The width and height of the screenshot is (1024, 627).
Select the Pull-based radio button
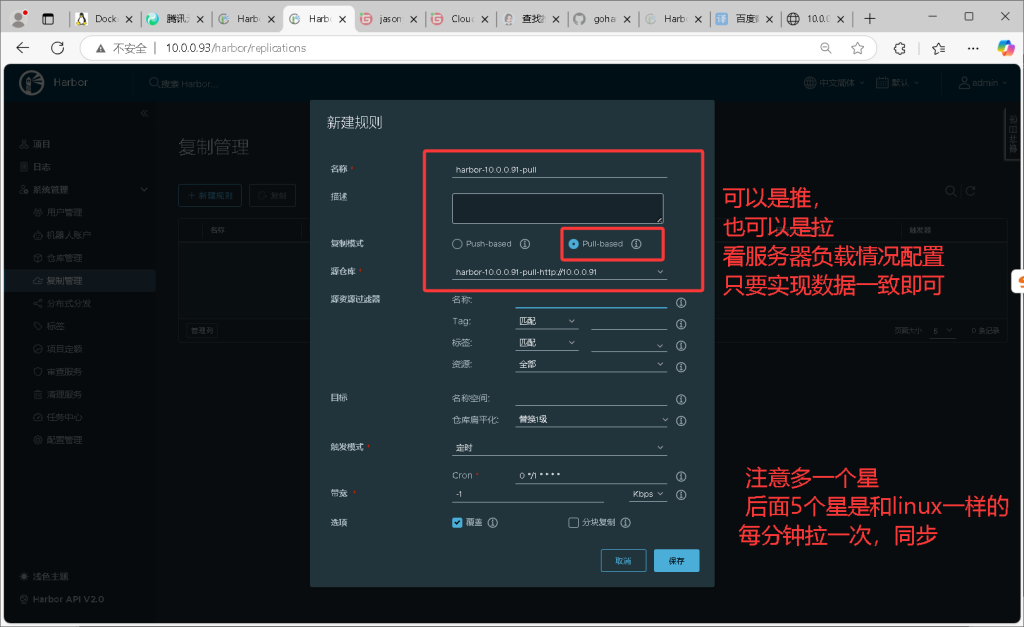point(574,244)
